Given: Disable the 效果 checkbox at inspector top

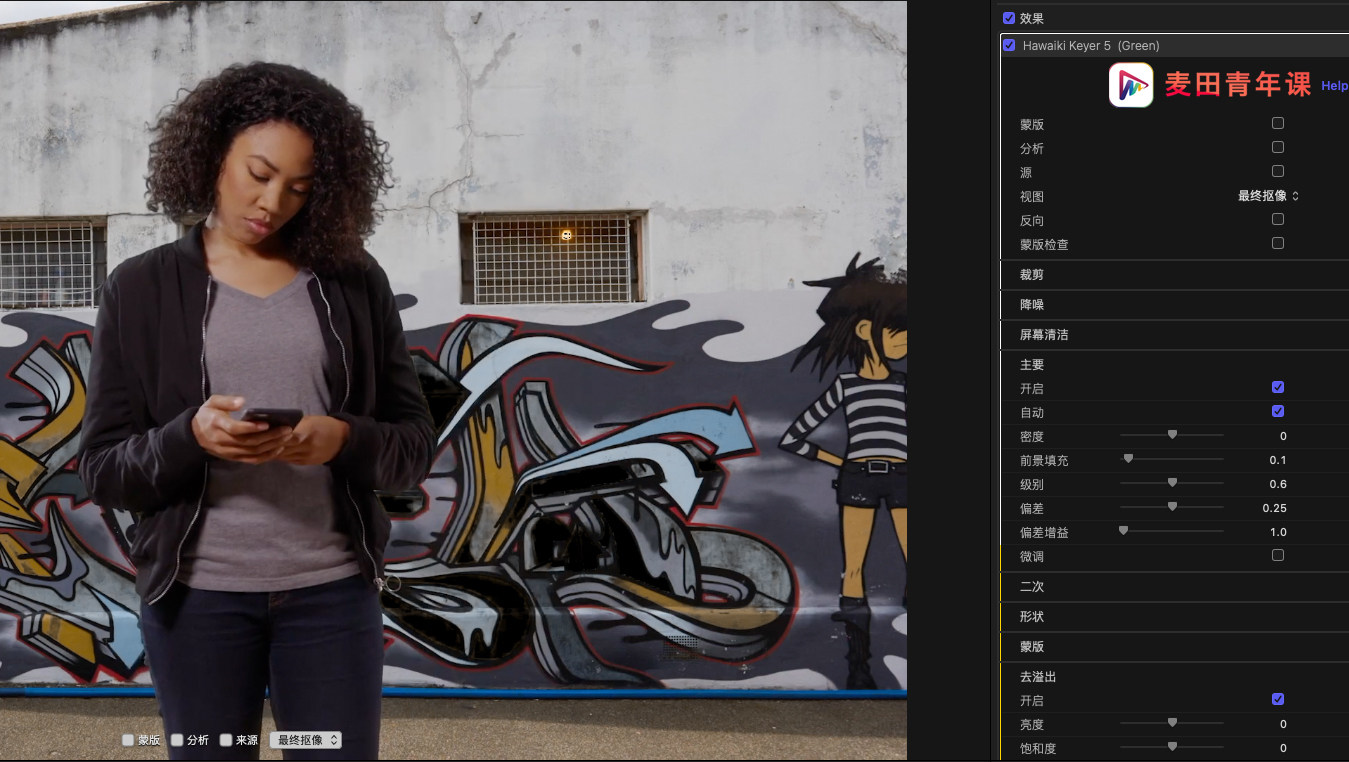Looking at the screenshot, I should (1009, 18).
